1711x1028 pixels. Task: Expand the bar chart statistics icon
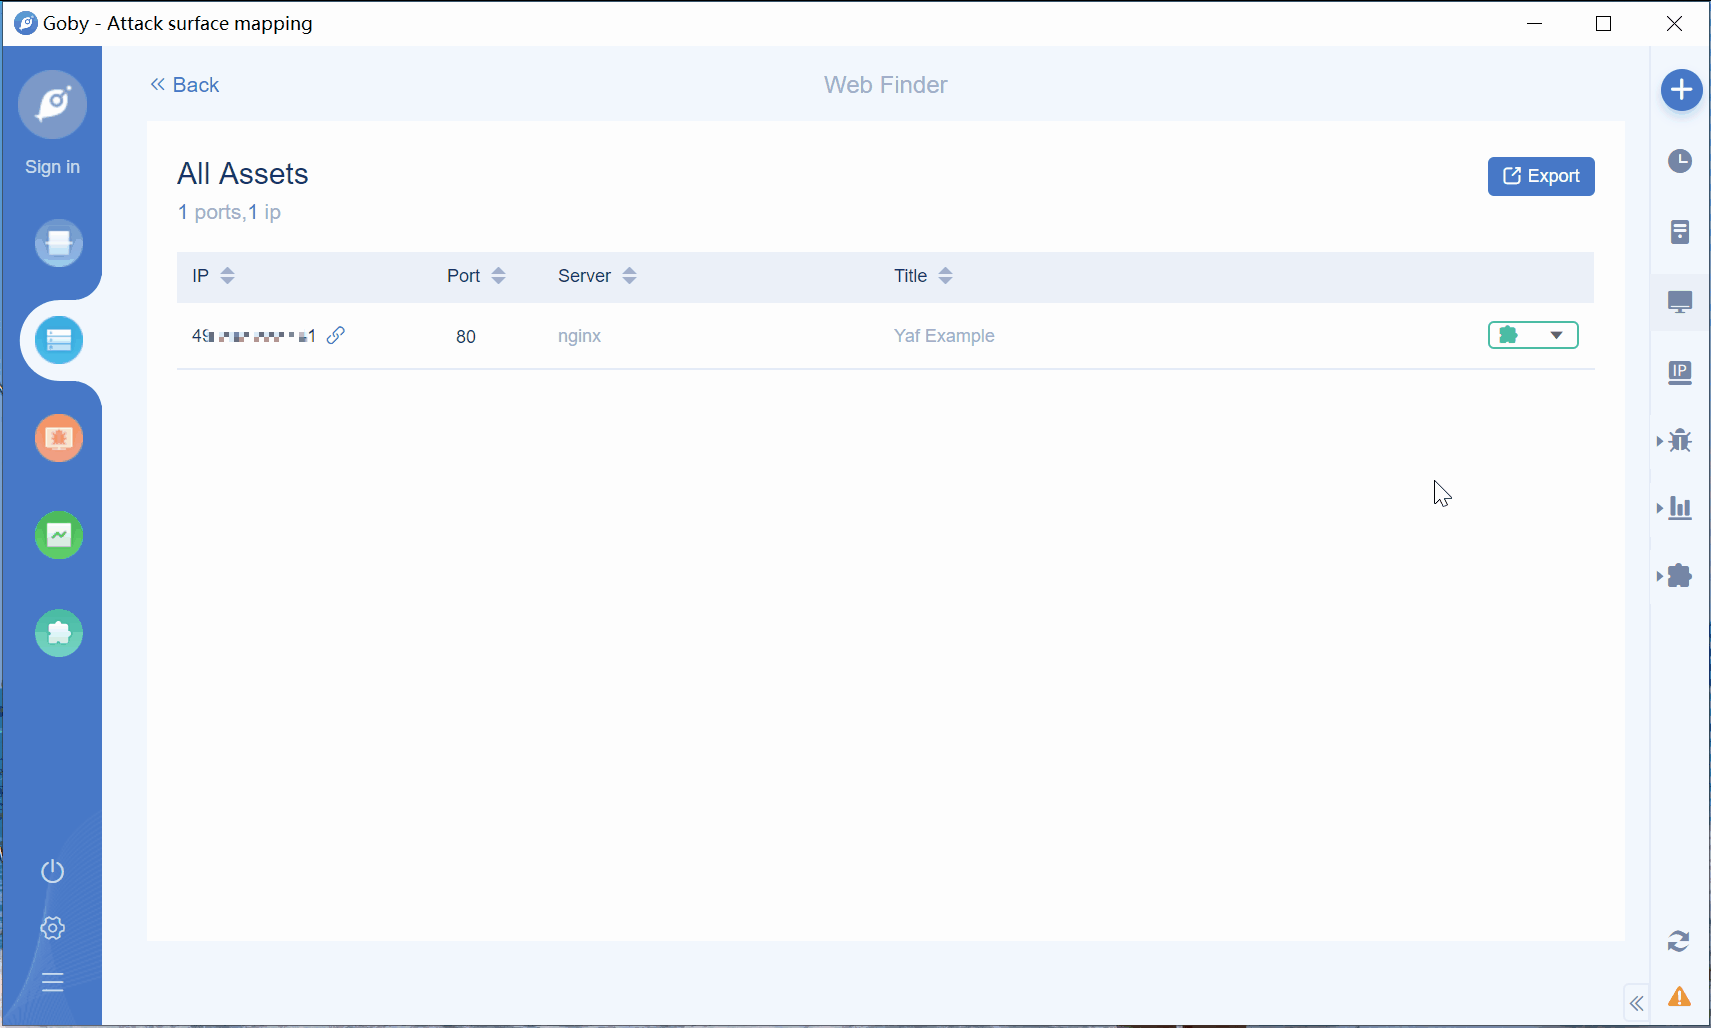pos(1678,508)
